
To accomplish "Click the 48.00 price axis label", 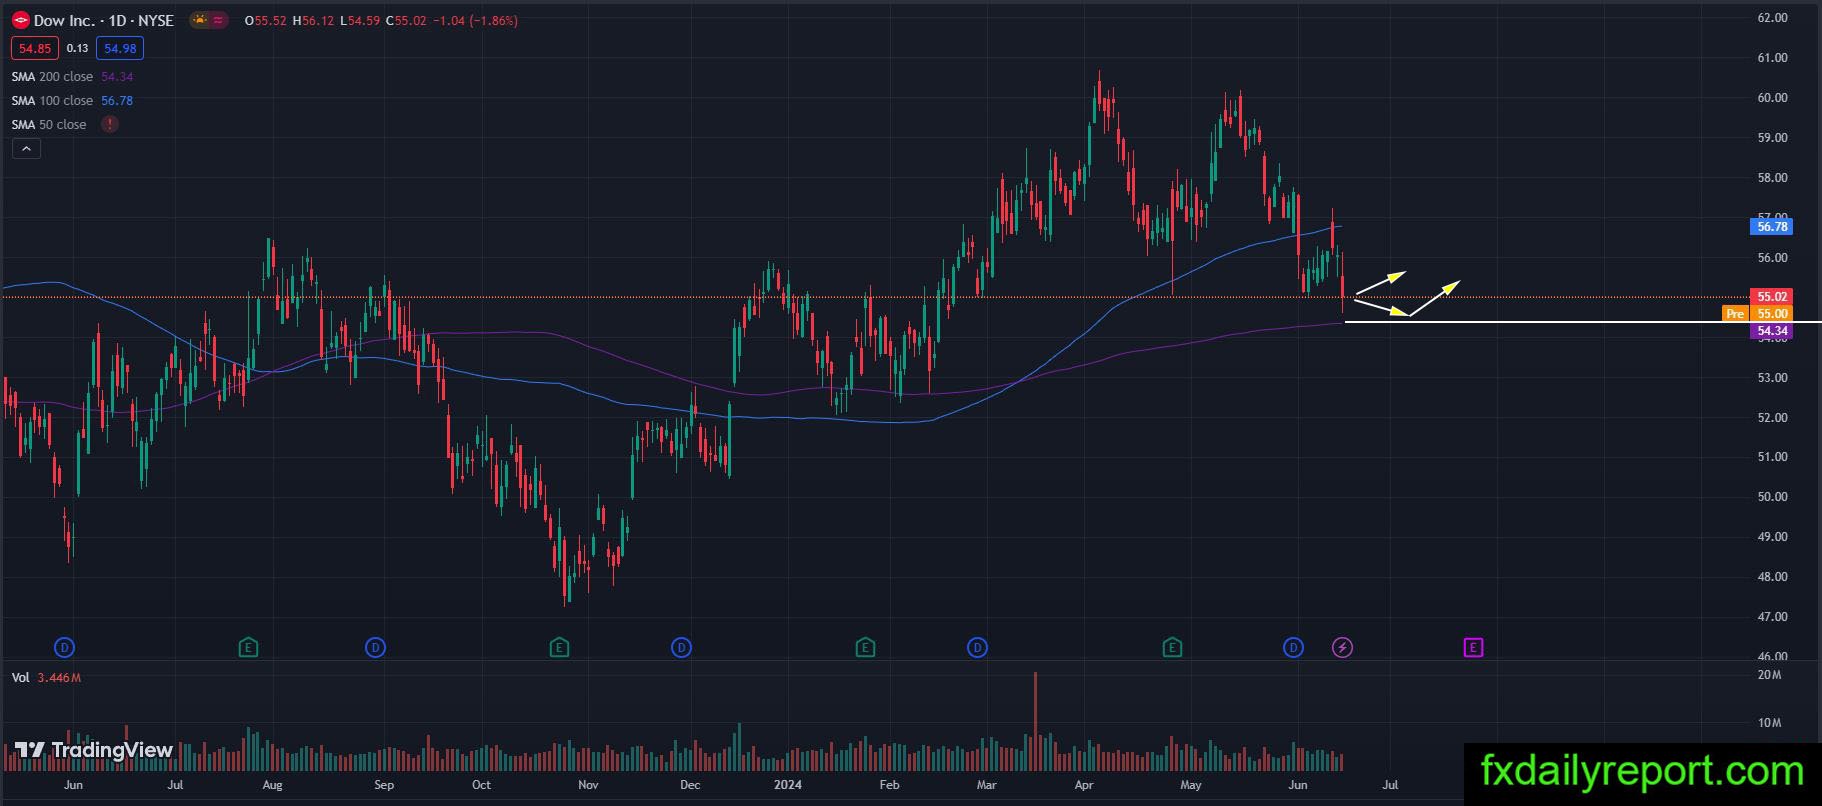I will tap(1772, 577).
